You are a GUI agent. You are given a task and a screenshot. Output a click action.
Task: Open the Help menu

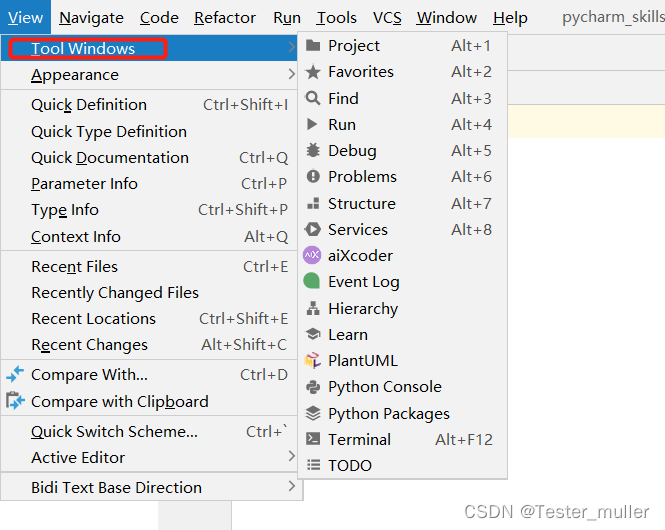coord(510,17)
